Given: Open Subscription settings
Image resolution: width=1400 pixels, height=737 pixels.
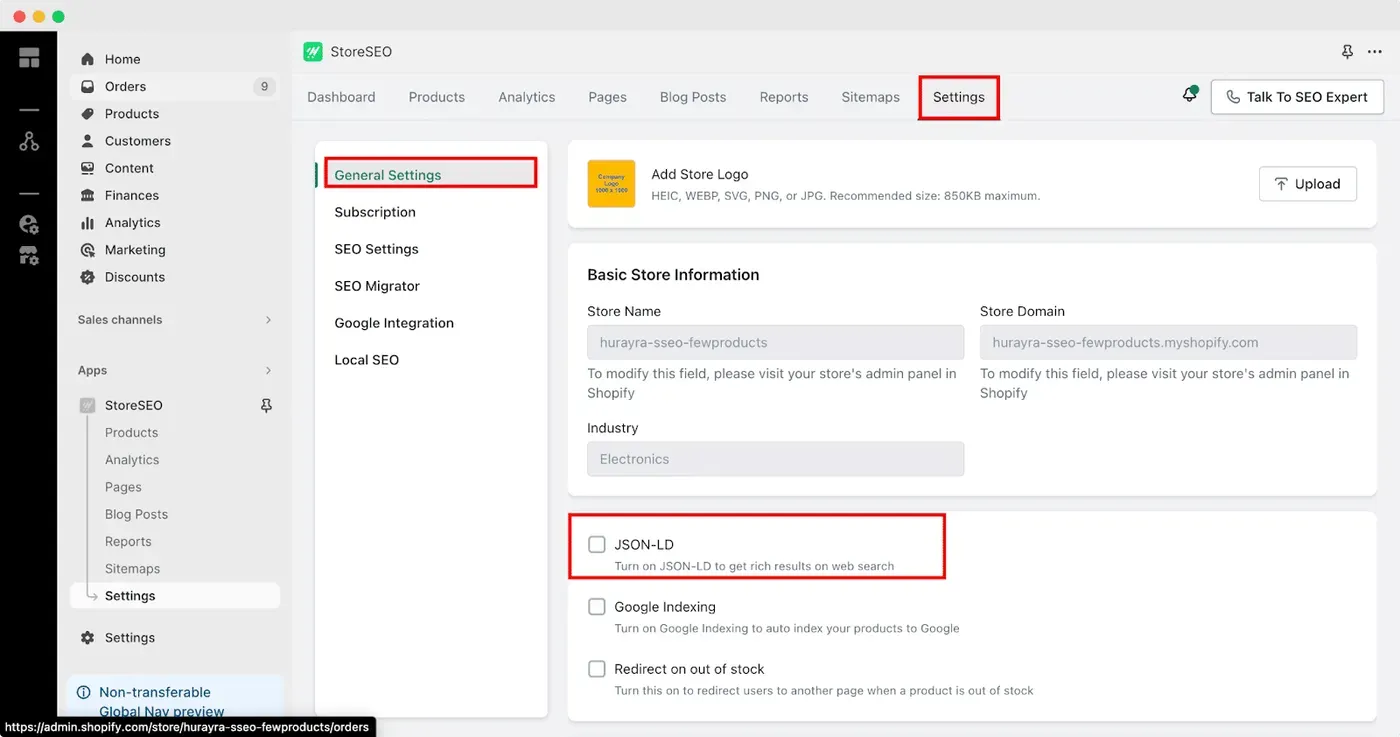Looking at the screenshot, I should point(375,212).
